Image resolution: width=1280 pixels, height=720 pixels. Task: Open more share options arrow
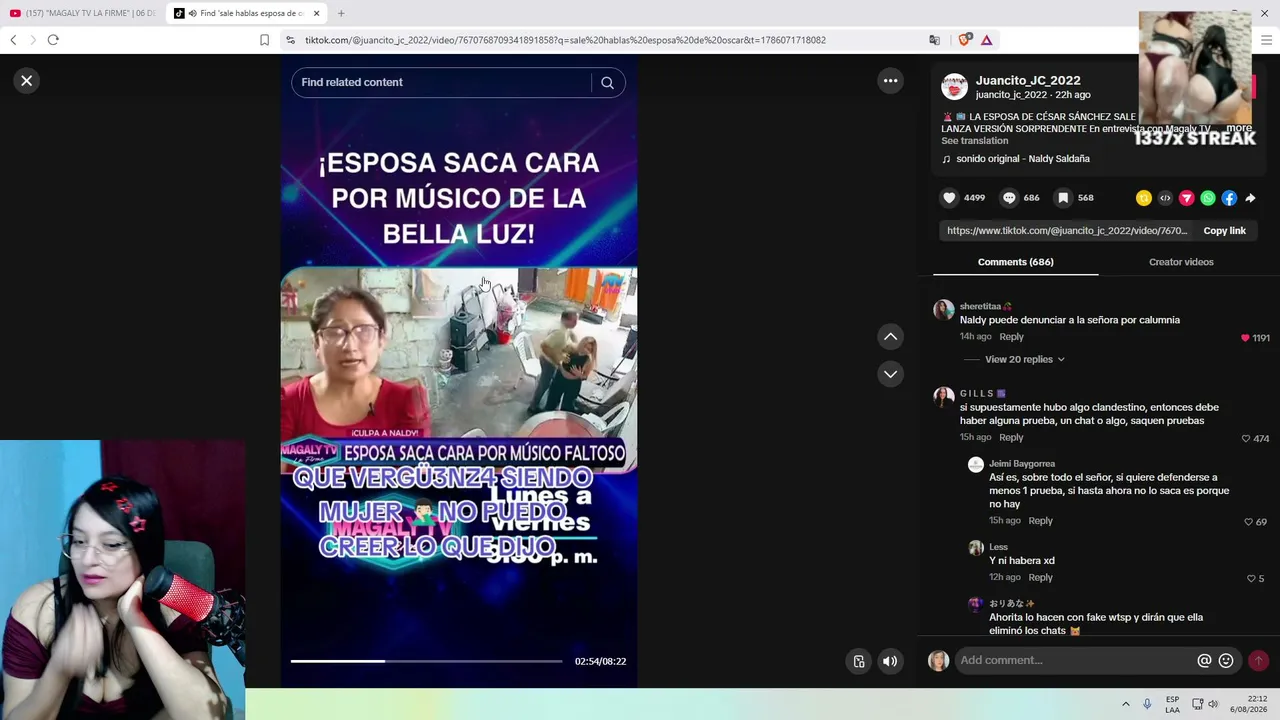click(x=1250, y=198)
